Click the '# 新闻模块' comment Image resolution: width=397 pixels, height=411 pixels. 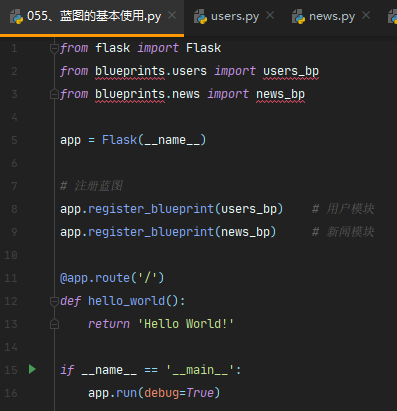(x=343, y=232)
